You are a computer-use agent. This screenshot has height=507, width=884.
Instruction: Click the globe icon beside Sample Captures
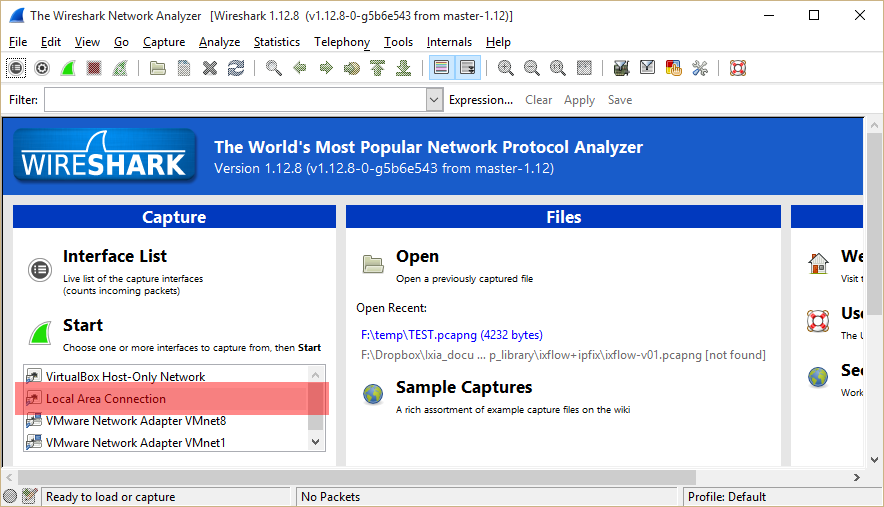pos(373,394)
